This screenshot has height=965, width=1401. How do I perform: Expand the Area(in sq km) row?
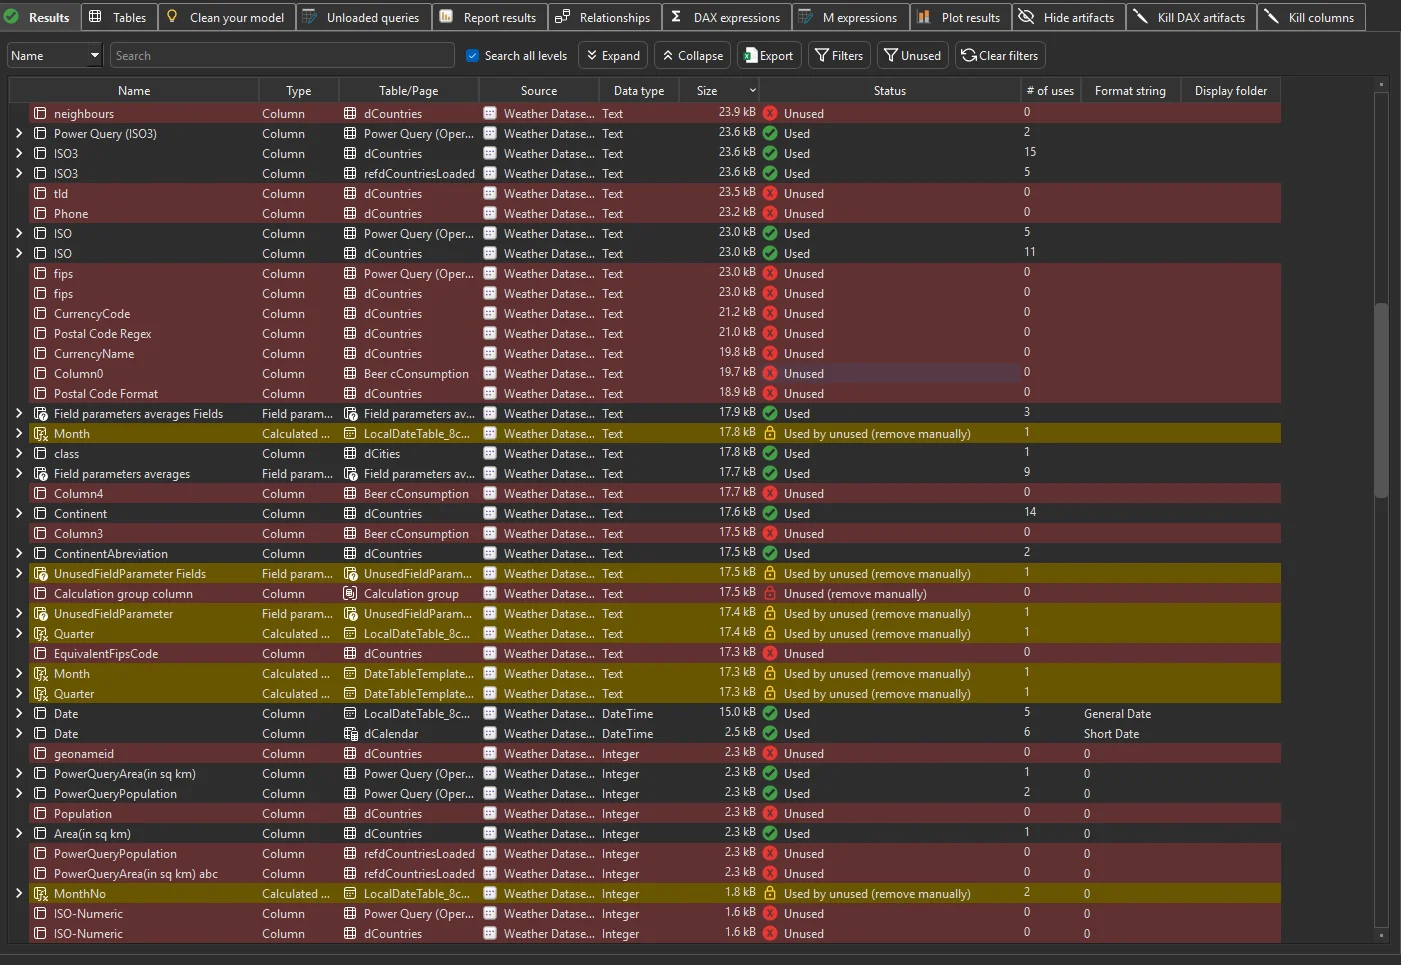pos(19,833)
